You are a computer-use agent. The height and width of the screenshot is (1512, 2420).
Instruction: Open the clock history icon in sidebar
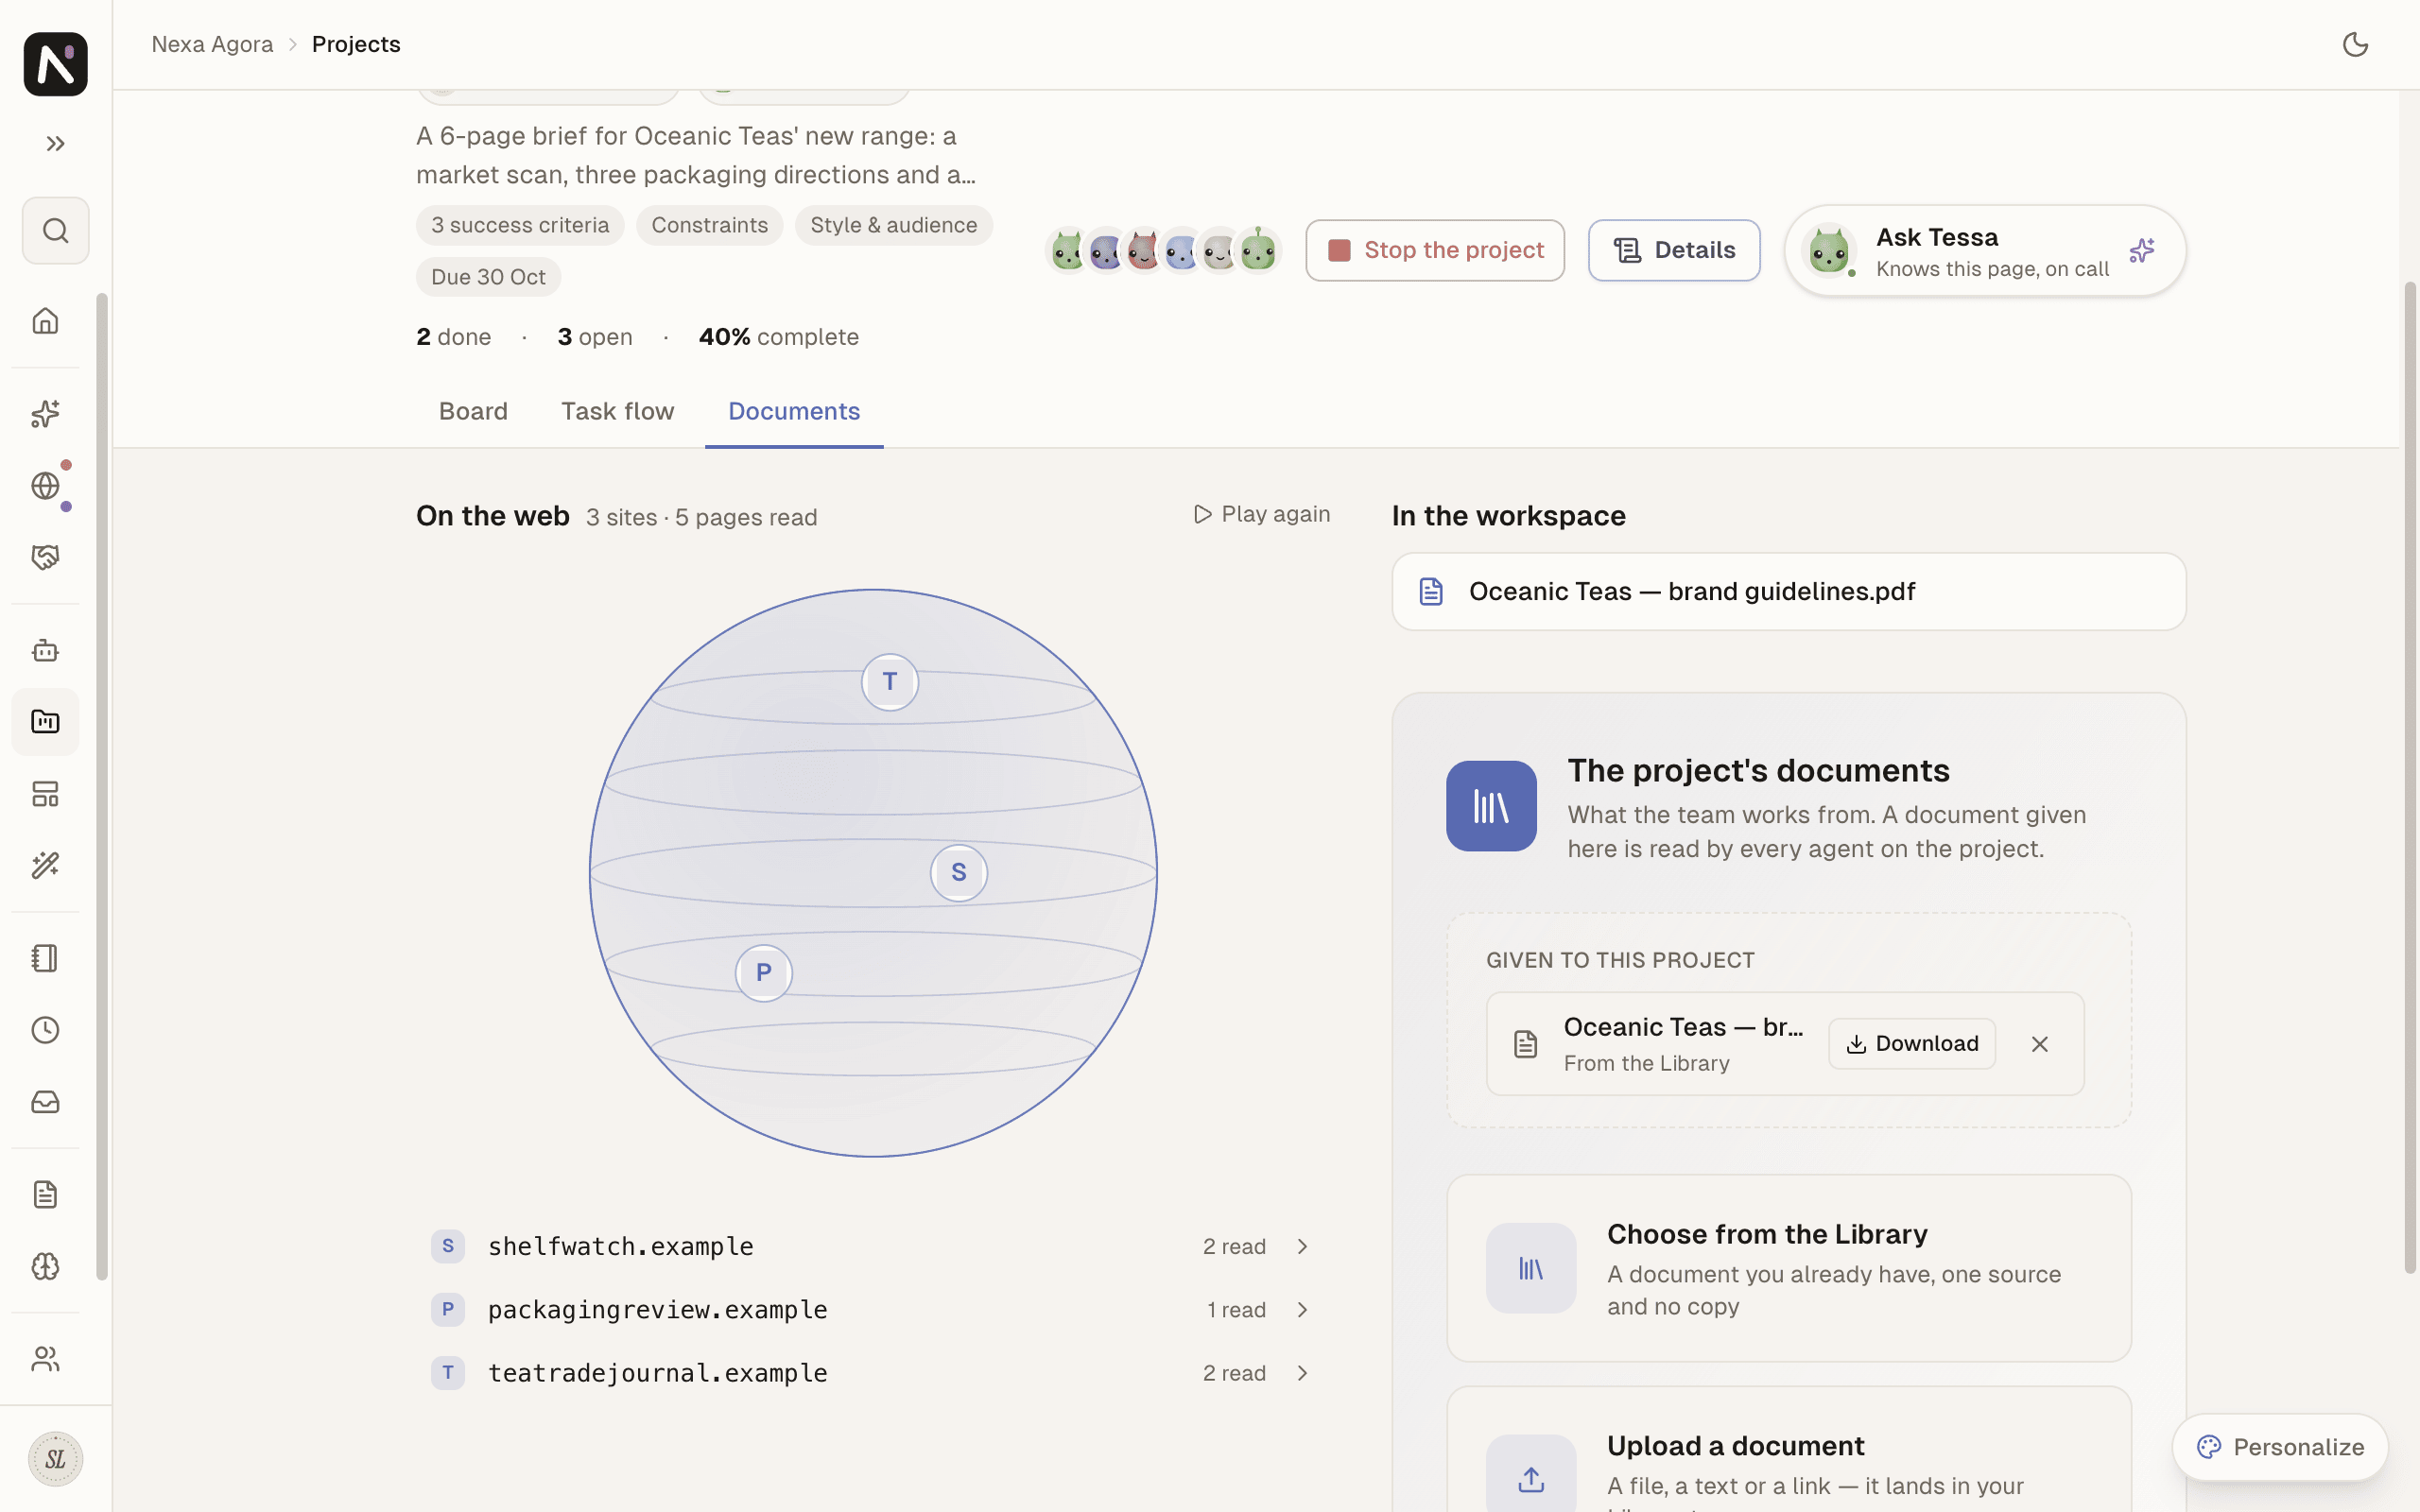click(45, 1030)
